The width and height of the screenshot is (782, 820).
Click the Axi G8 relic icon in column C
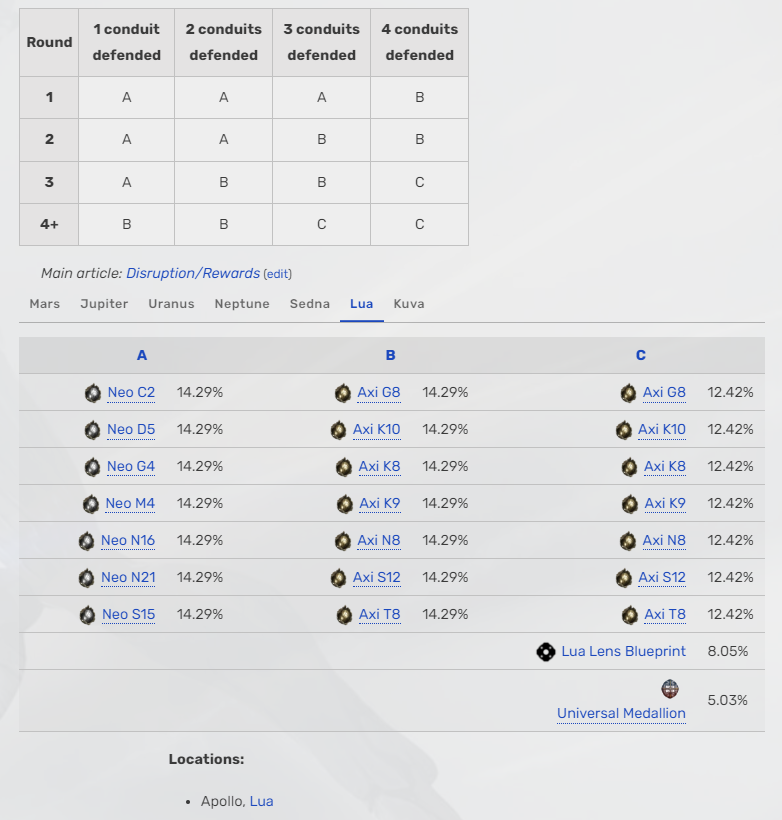click(628, 393)
